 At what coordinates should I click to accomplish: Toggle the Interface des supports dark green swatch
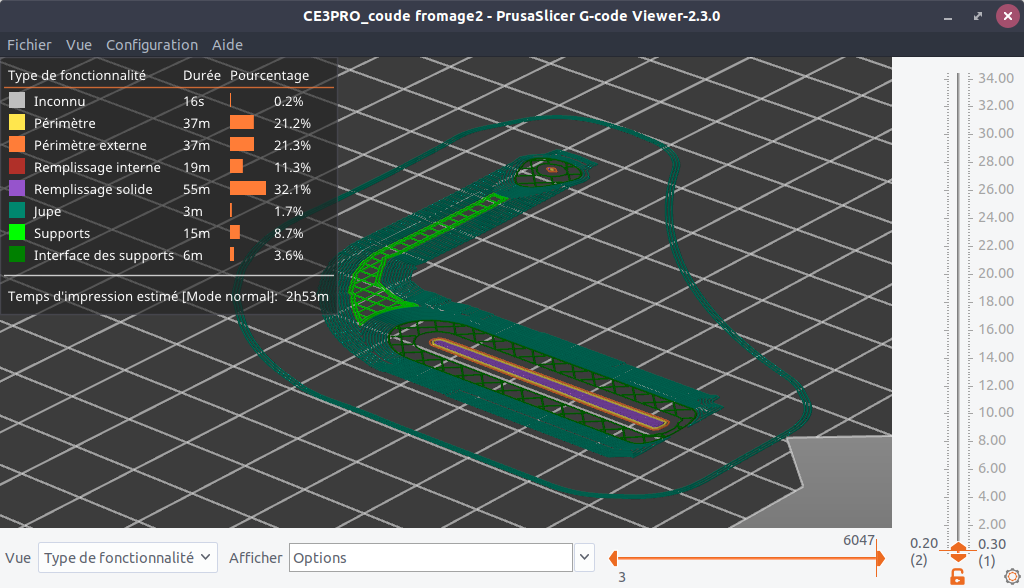coord(17,255)
